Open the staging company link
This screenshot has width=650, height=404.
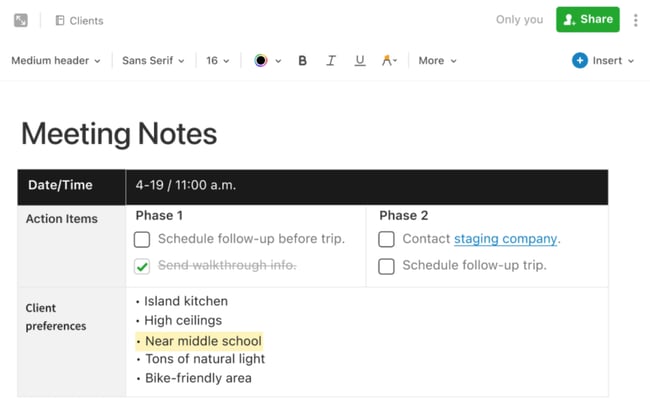click(505, 239)
